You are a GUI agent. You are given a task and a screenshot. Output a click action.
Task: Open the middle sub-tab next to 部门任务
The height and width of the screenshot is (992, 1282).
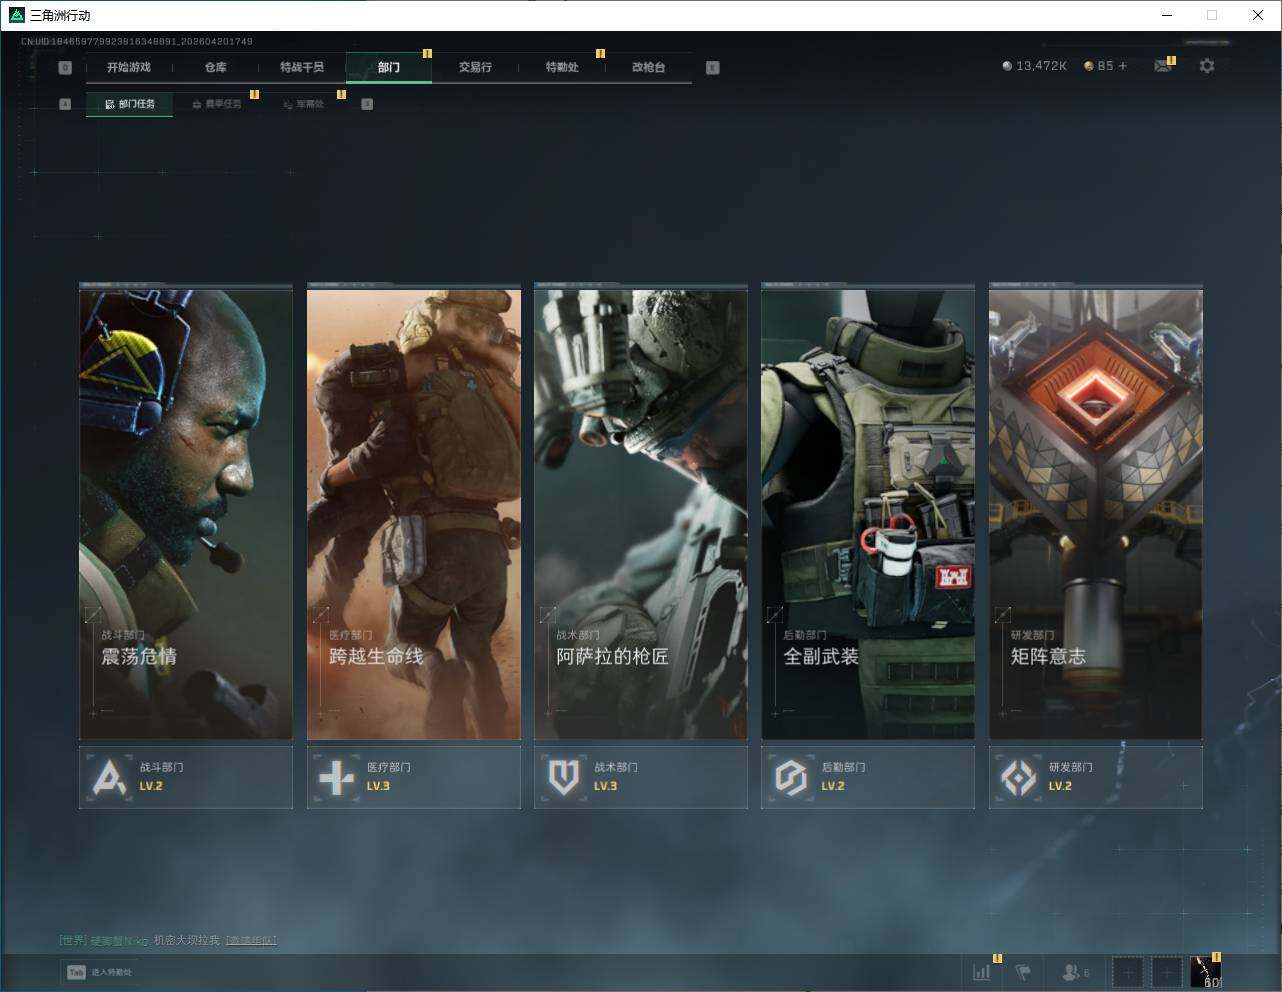point(217,104)
